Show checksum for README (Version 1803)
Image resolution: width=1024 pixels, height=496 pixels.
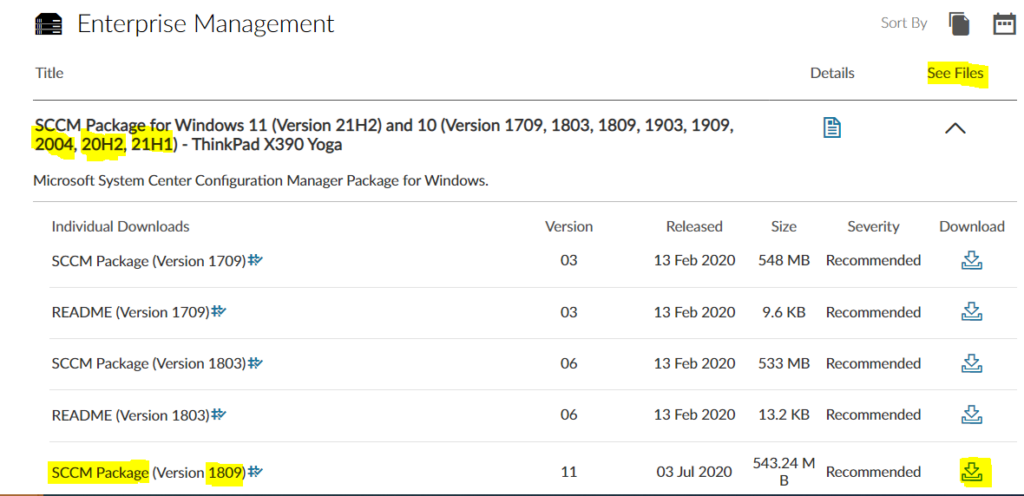(x=218, y=414)
